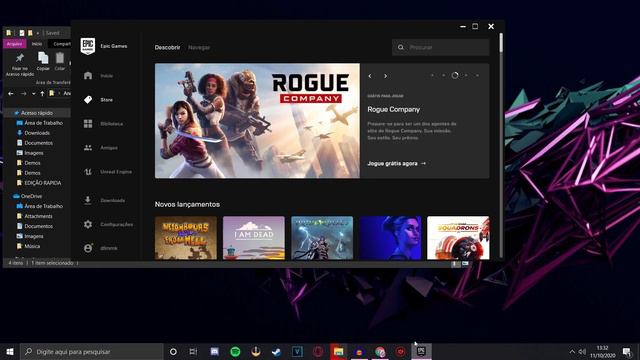The image size is (640, 360).
Task: Select OneDrive in the Explorer tree
Action: click(31, 196)
